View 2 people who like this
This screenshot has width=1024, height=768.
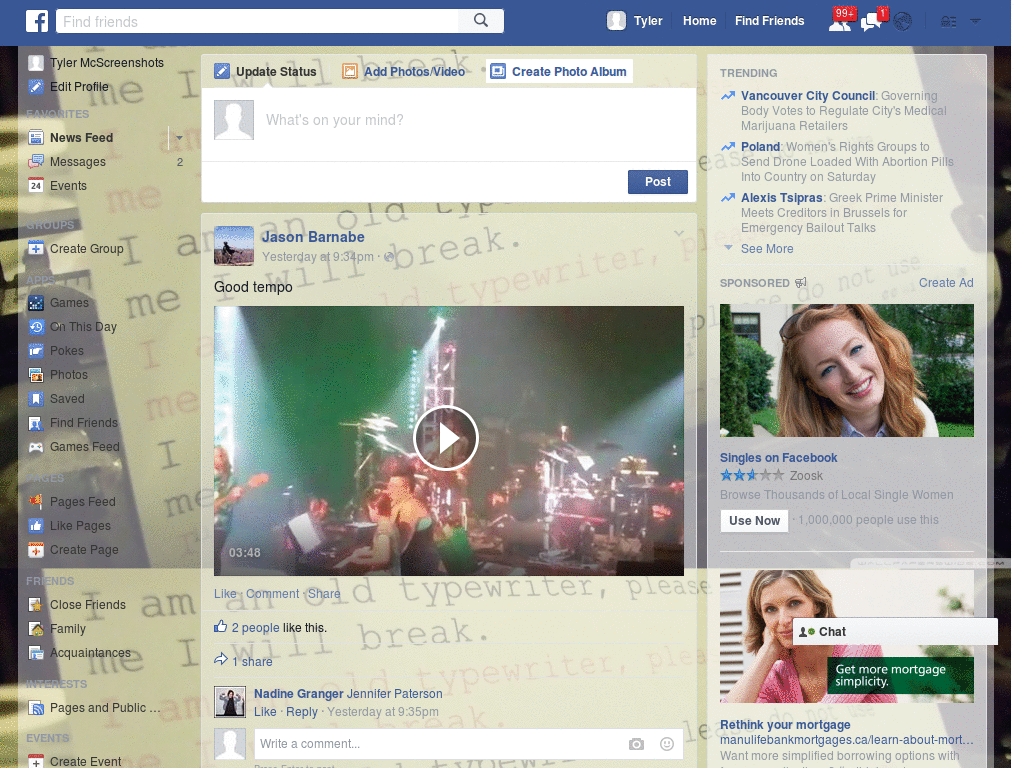tap(255, 628)
